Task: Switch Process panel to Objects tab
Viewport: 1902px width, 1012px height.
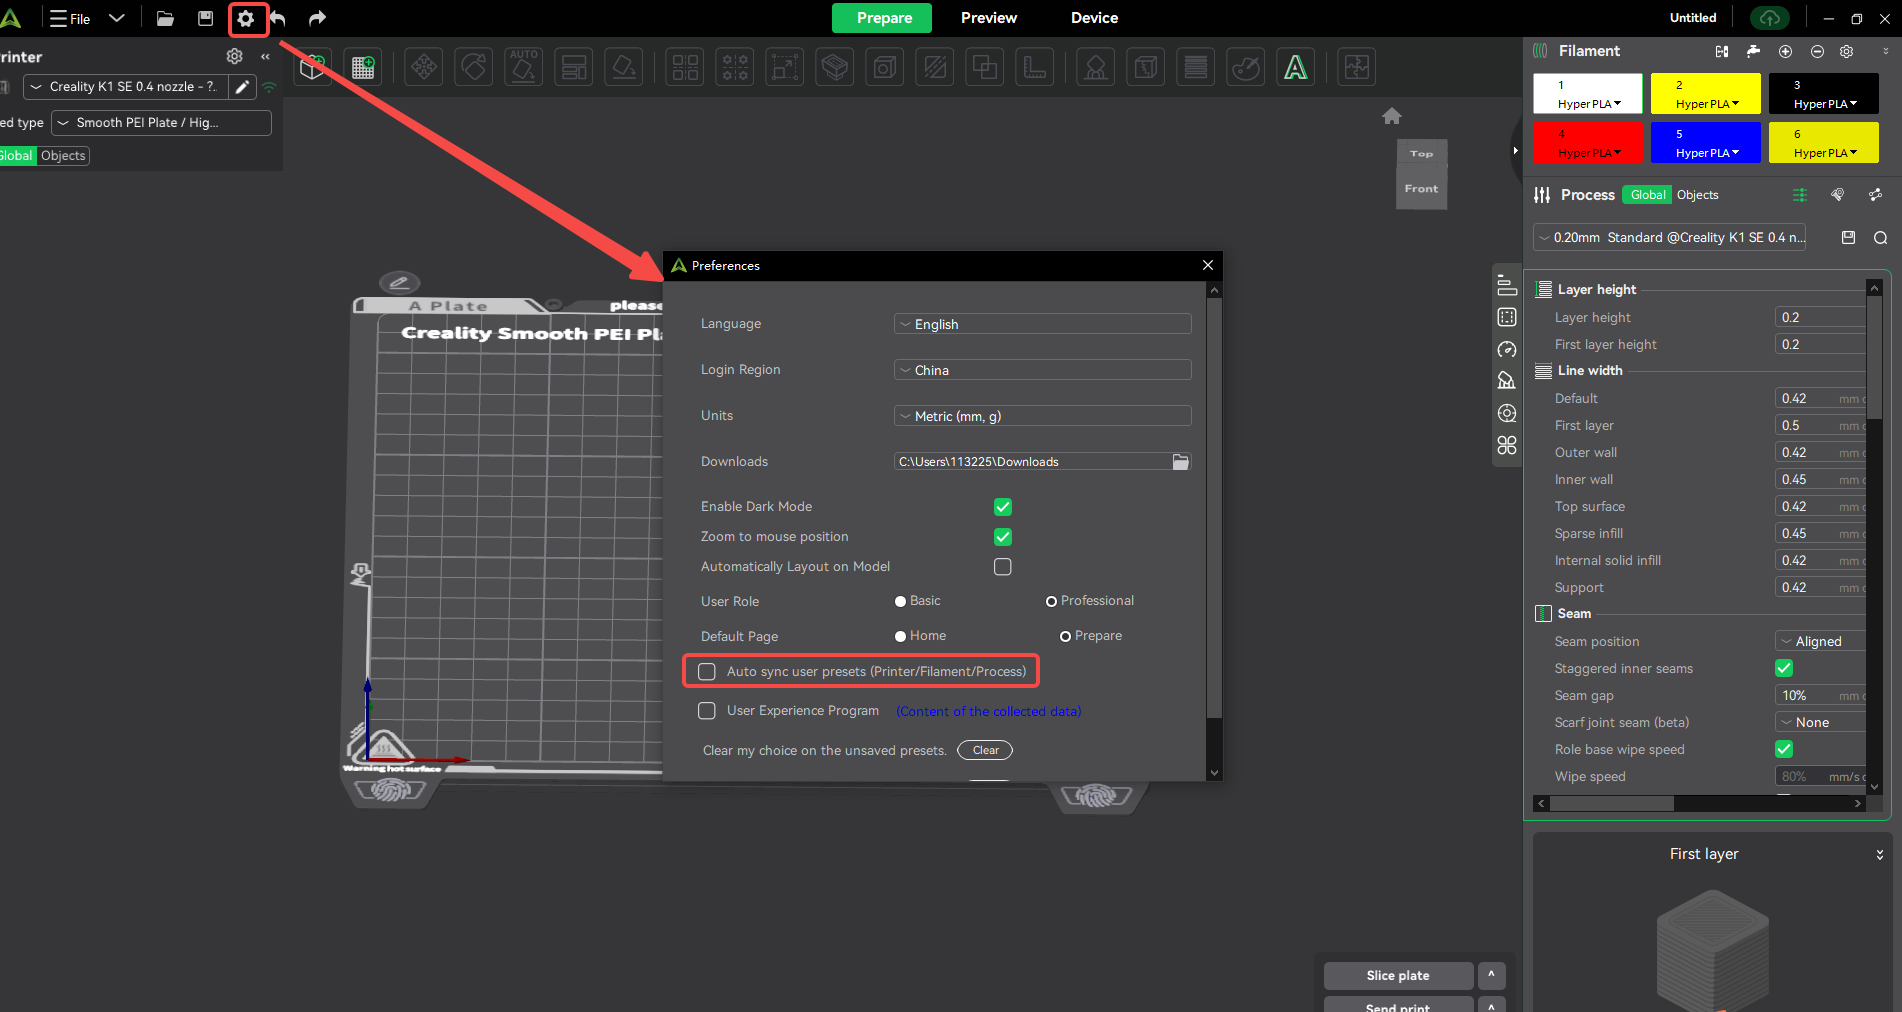Action: pyautogui.click(x=1697, y=195)
